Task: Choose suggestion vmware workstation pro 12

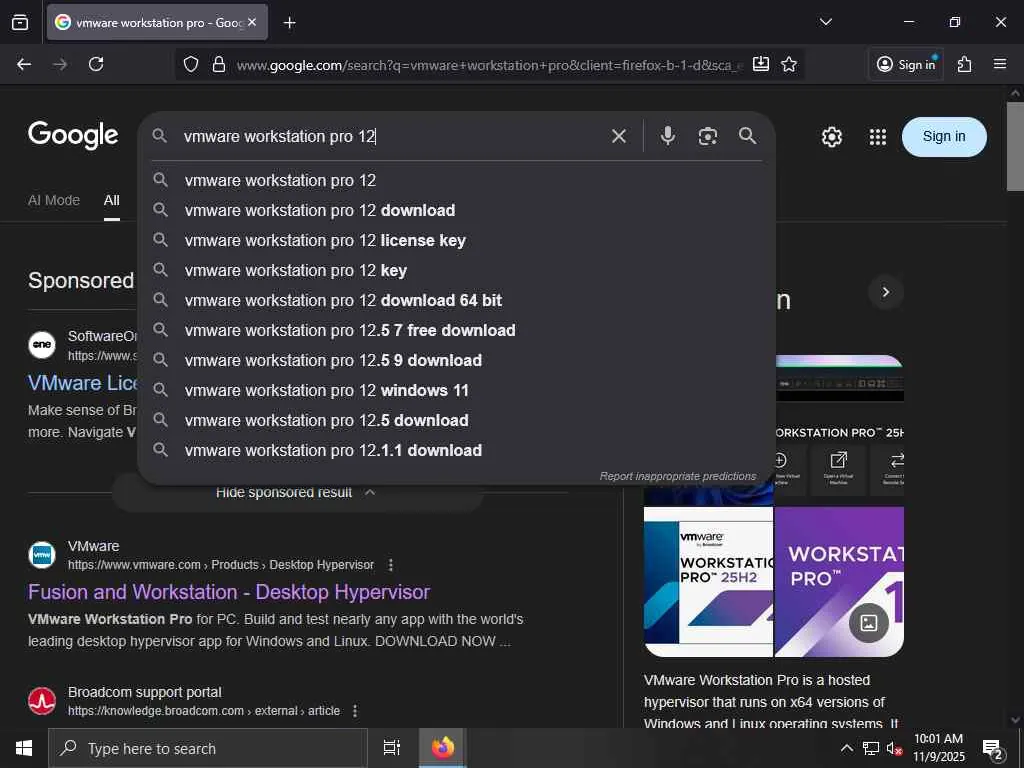Action: click(456, 180)
